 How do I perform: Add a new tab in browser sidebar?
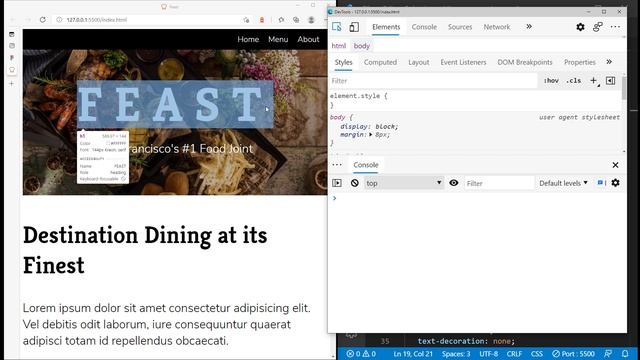tap(12, 84)
